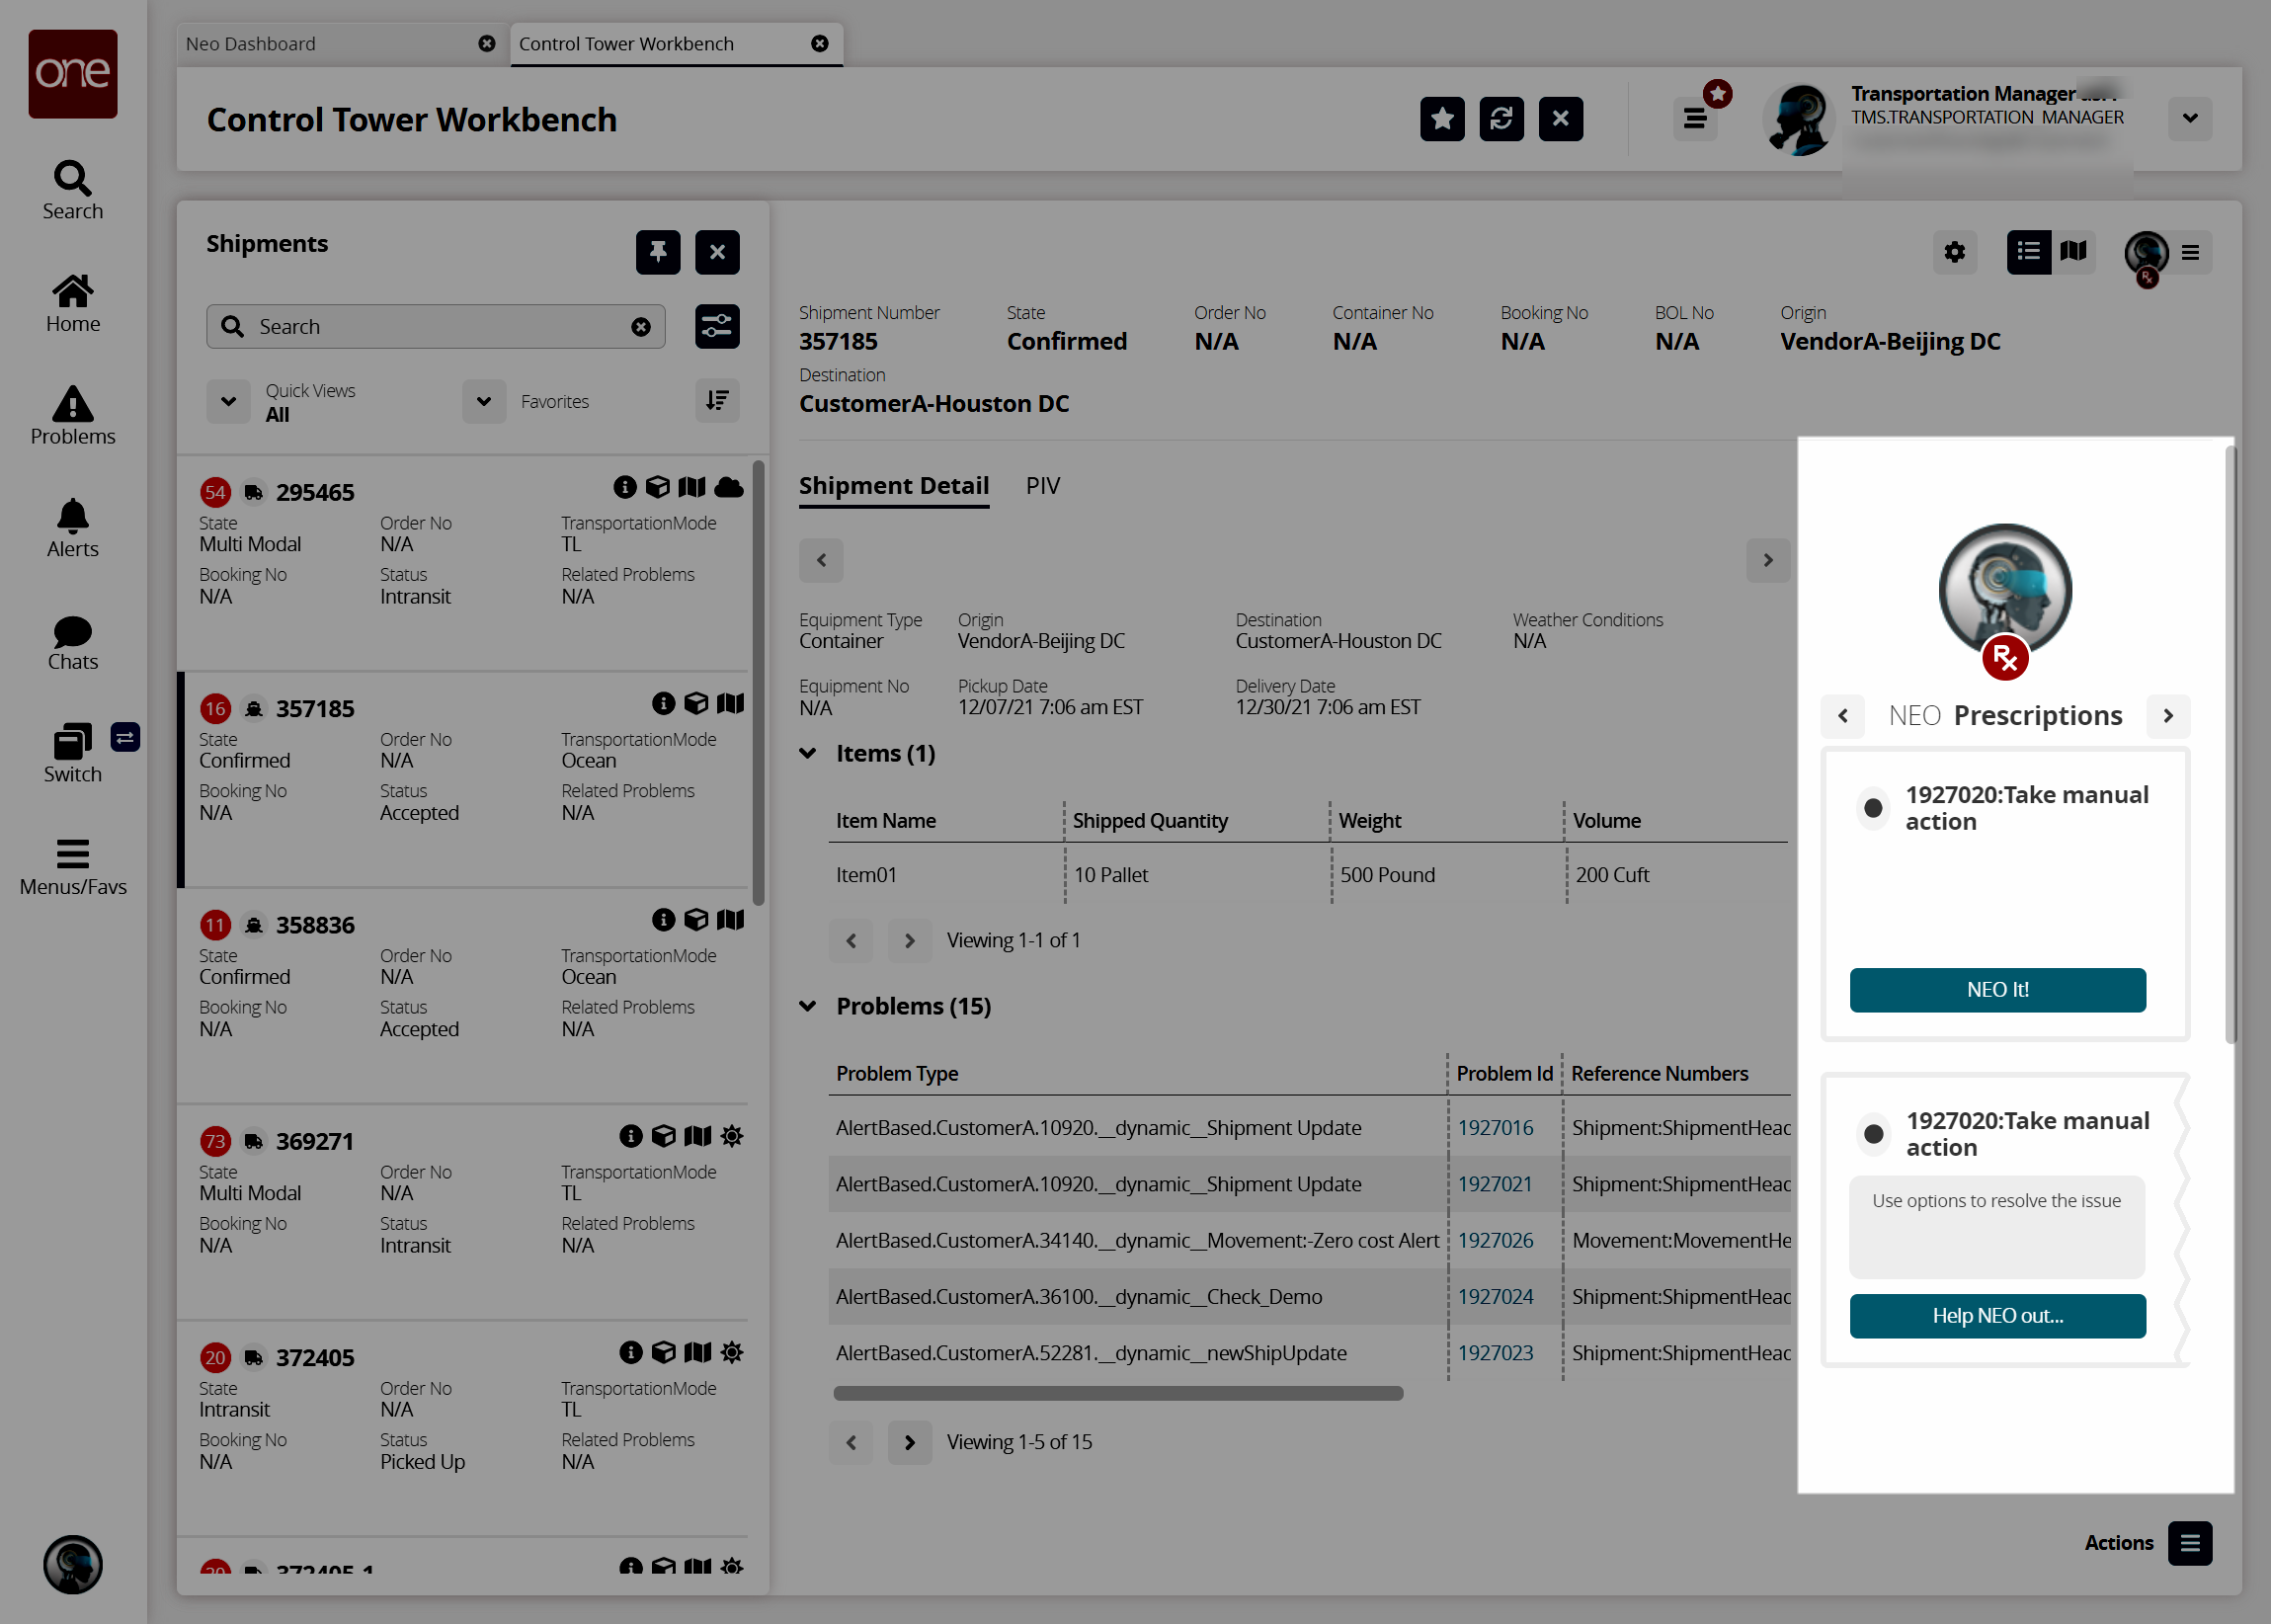
Task: Open the workbench settings gear
Action: [x=1954, y=252]
